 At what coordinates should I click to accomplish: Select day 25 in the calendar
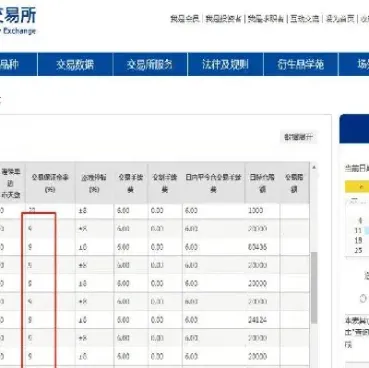pyautogui.click(x=358, y=250)
